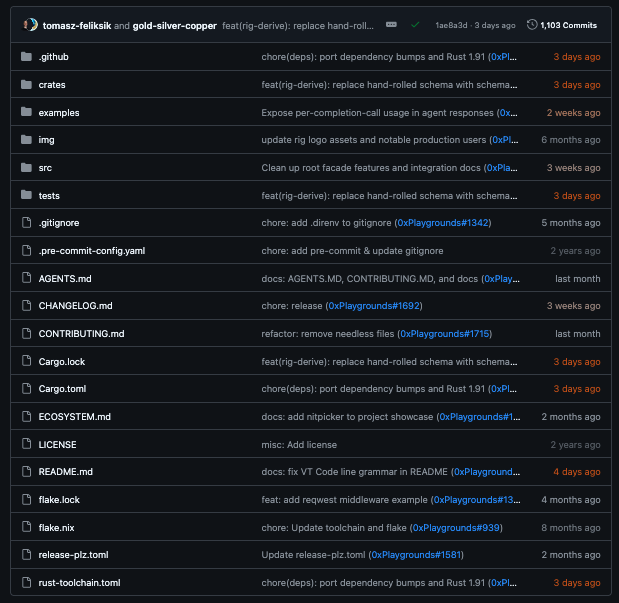Click the file icon beside rust-toolchain.toml

click(26, 582)
